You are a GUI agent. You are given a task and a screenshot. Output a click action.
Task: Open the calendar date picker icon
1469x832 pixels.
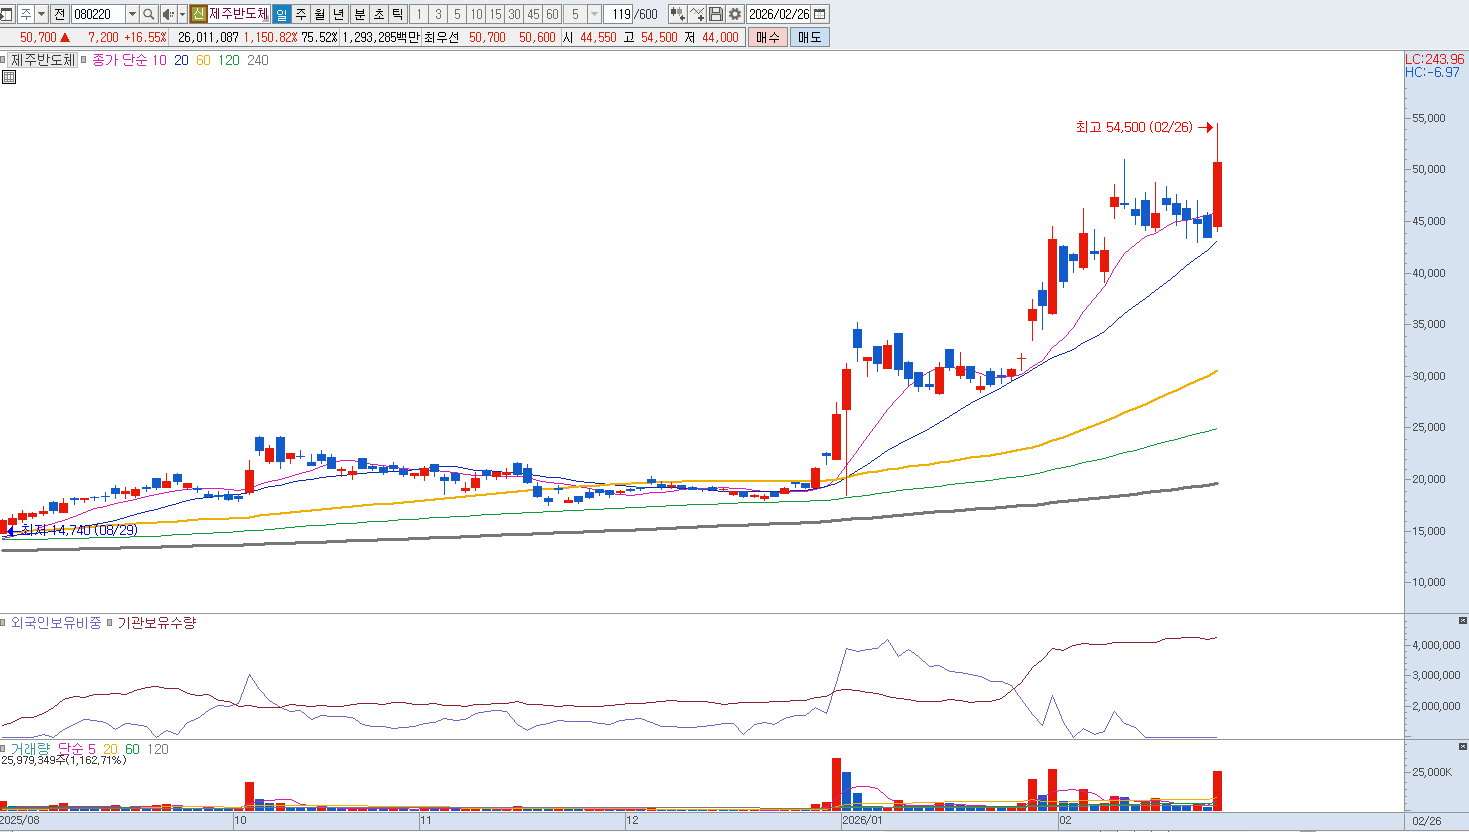click(x=820, y=14)
